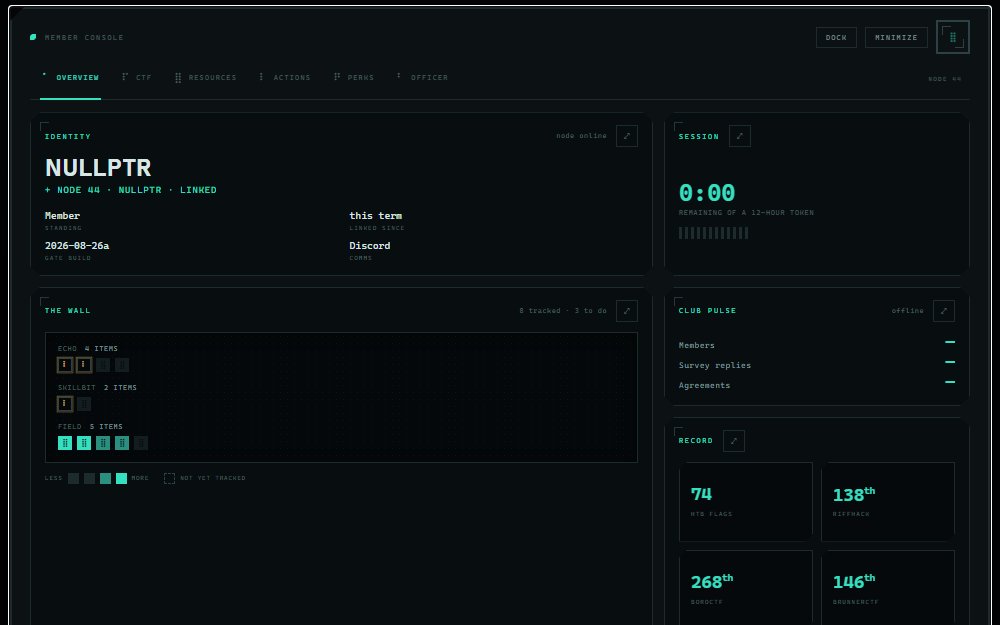Click the 0:00 session timer
Viewport: 1000px width, 625px height.
pyautogui.click(x=707, y=193)
